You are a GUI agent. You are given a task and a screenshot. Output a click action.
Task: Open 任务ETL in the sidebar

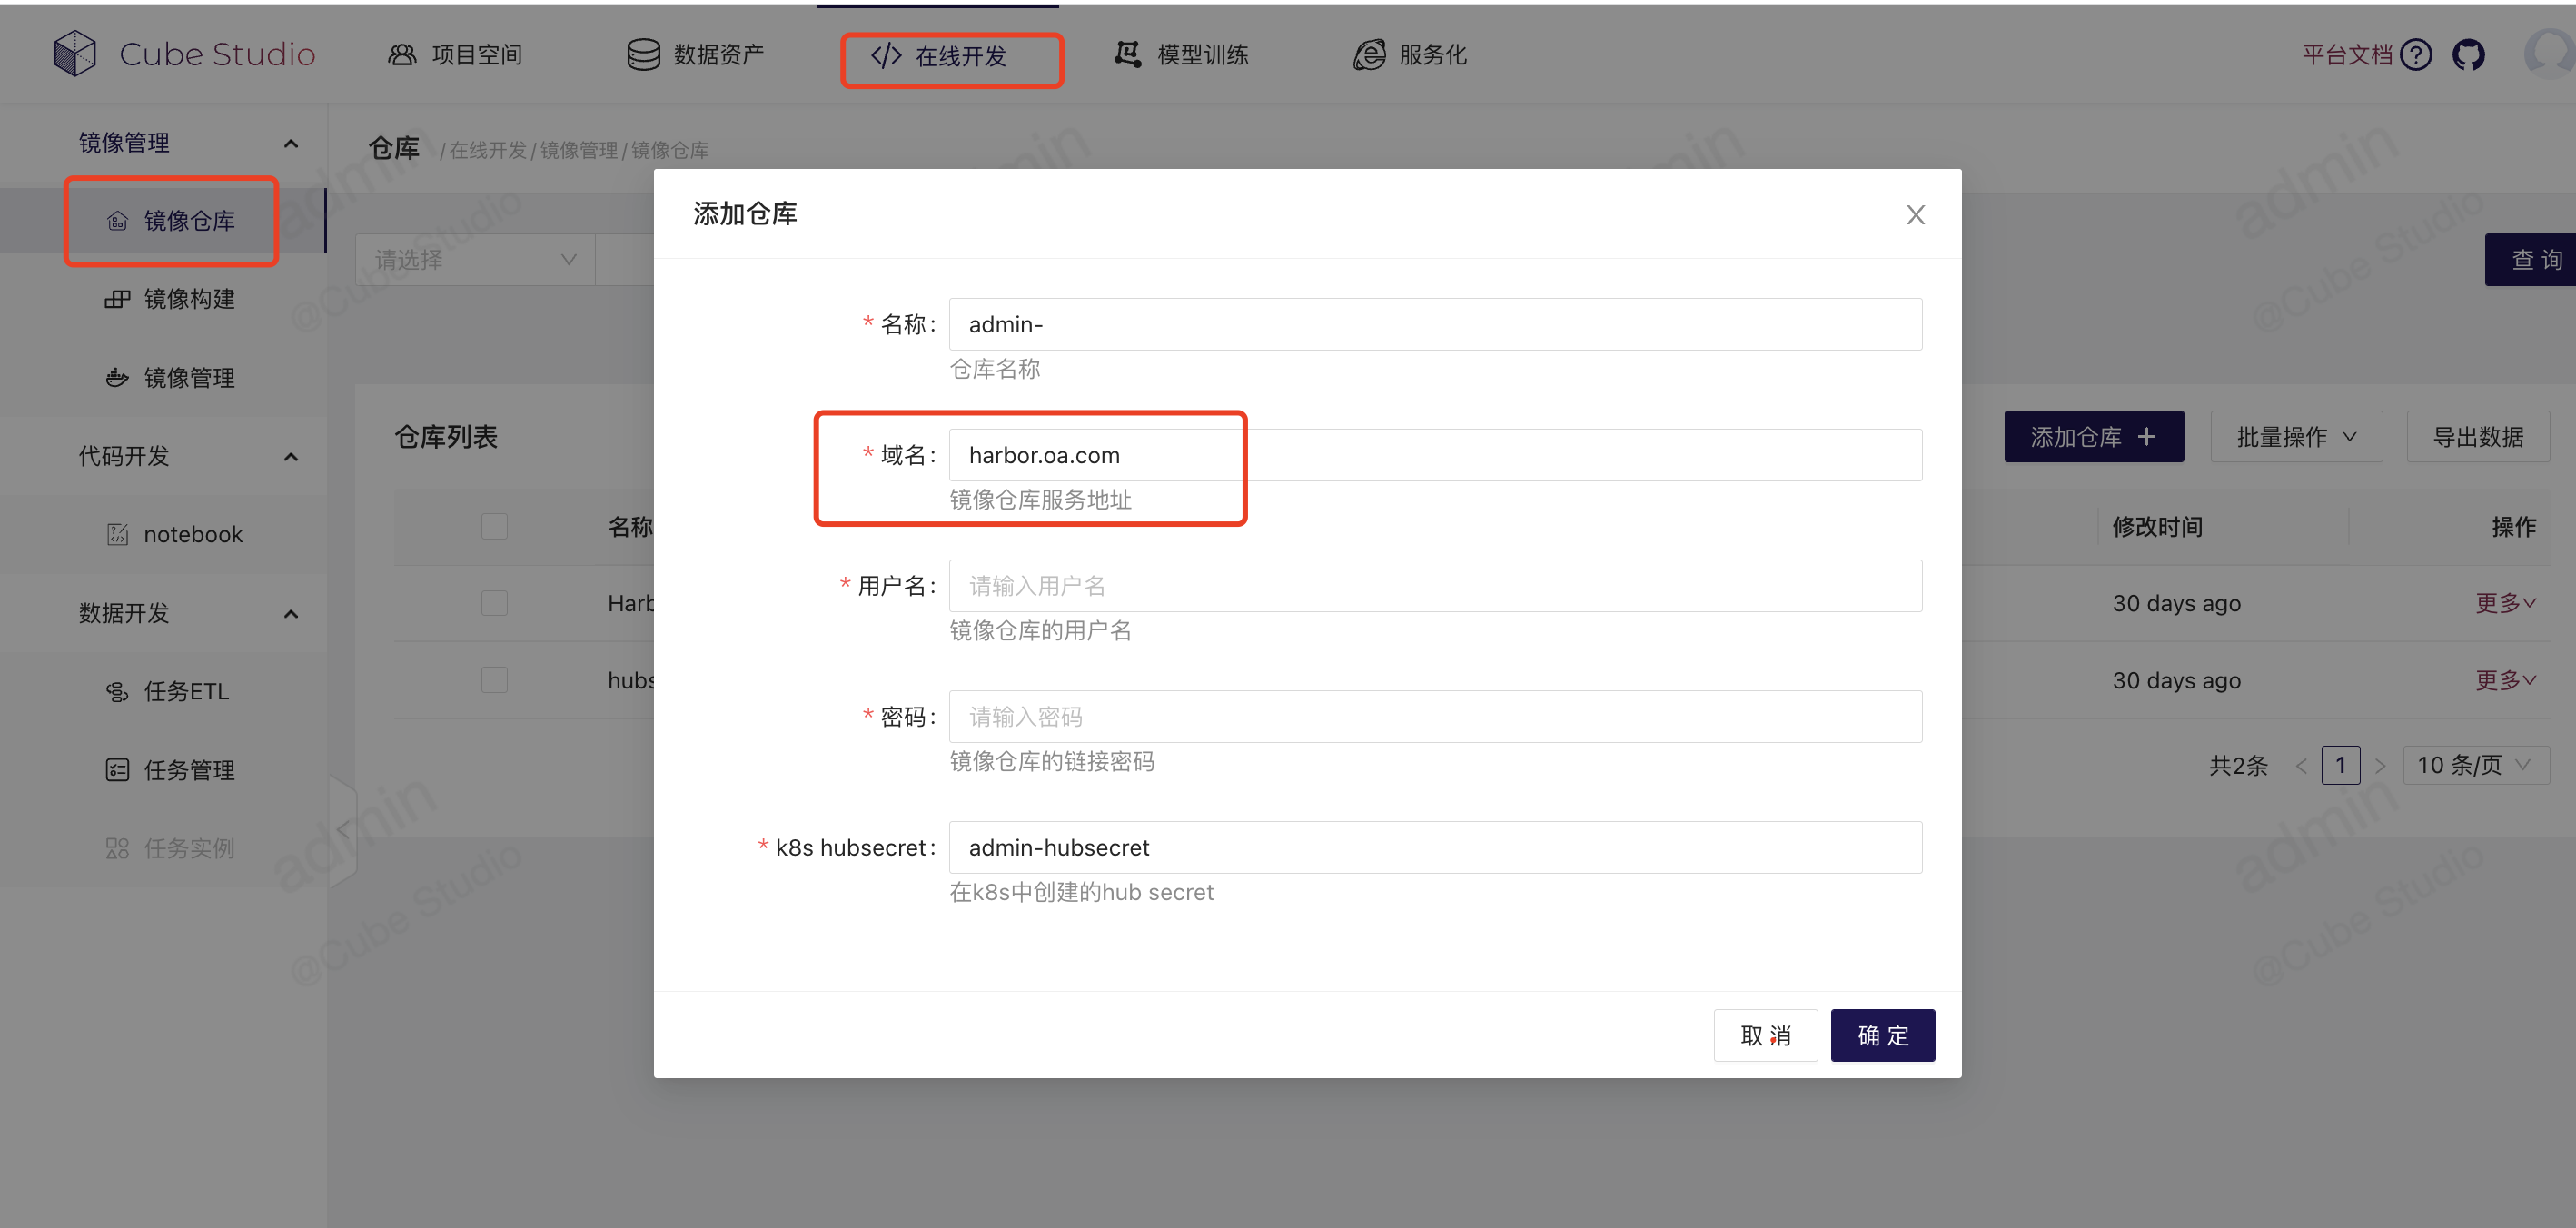coord(186,691)
